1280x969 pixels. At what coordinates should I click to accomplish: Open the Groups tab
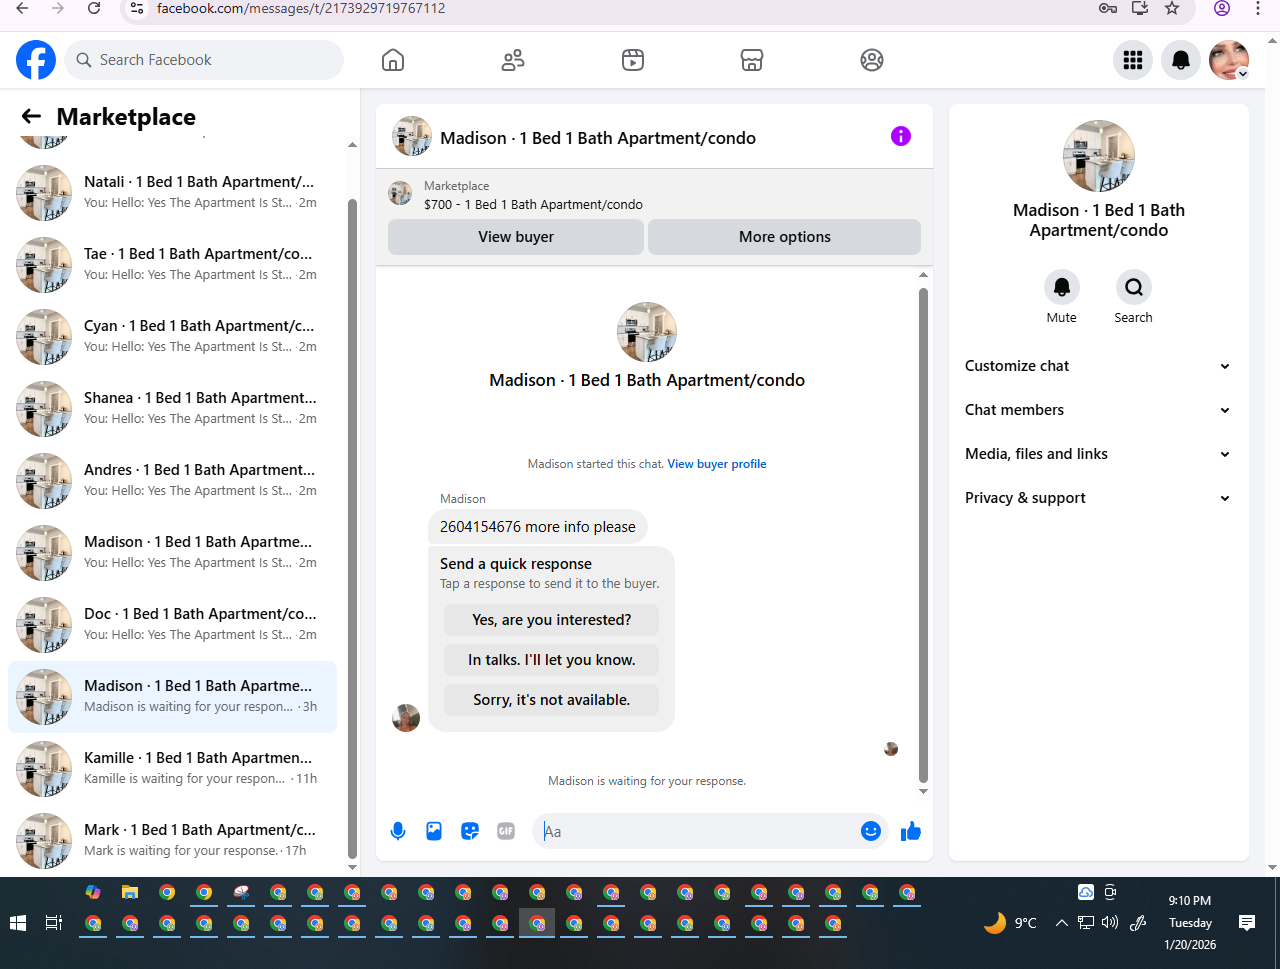coord(872,60)
